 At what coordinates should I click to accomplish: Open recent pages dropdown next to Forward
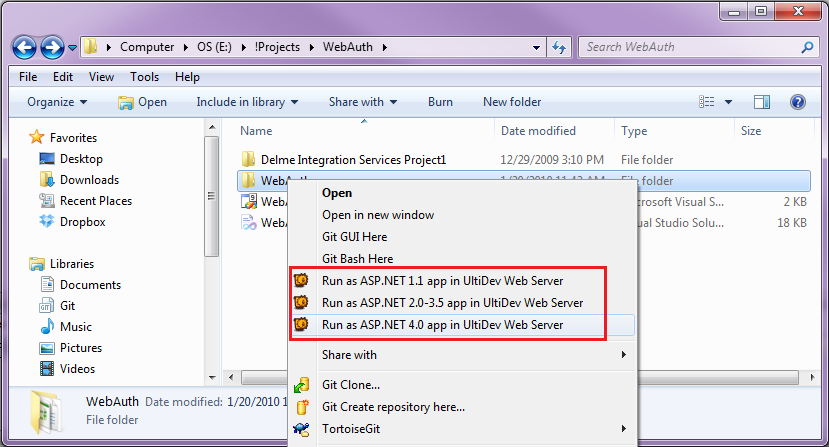[72, 48]
